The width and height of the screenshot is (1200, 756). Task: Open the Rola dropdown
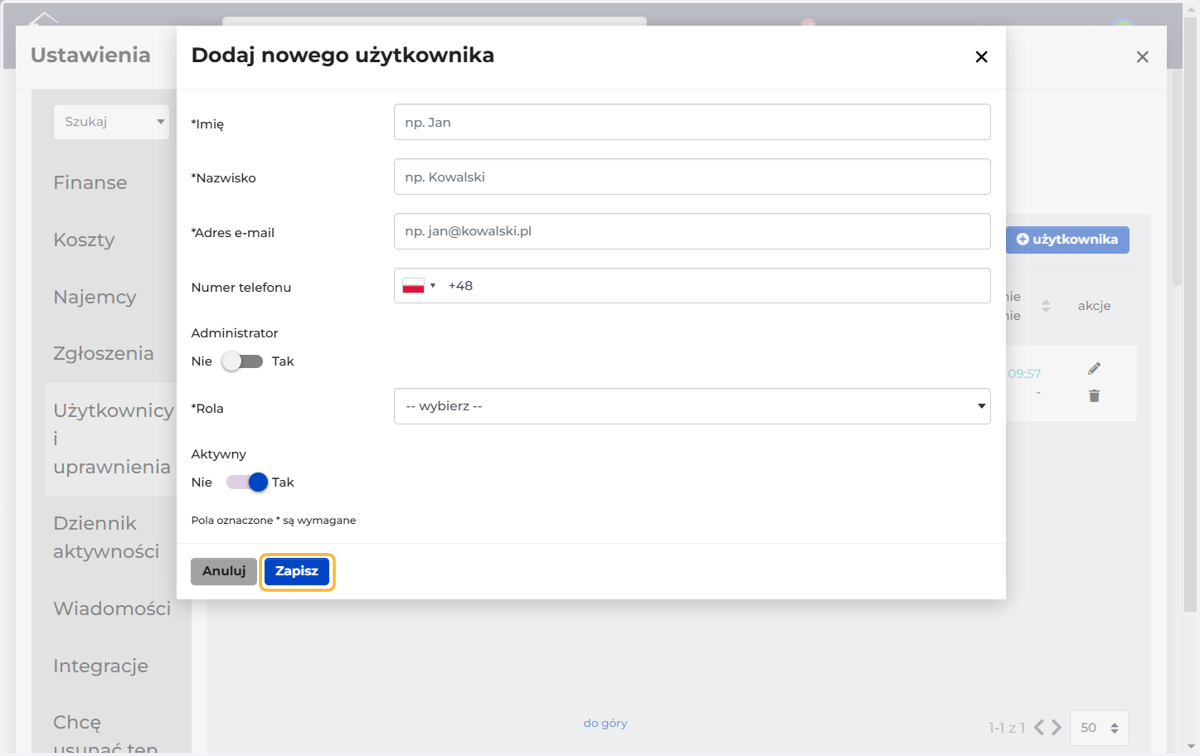pyautogui.click(x=692, y=407)
